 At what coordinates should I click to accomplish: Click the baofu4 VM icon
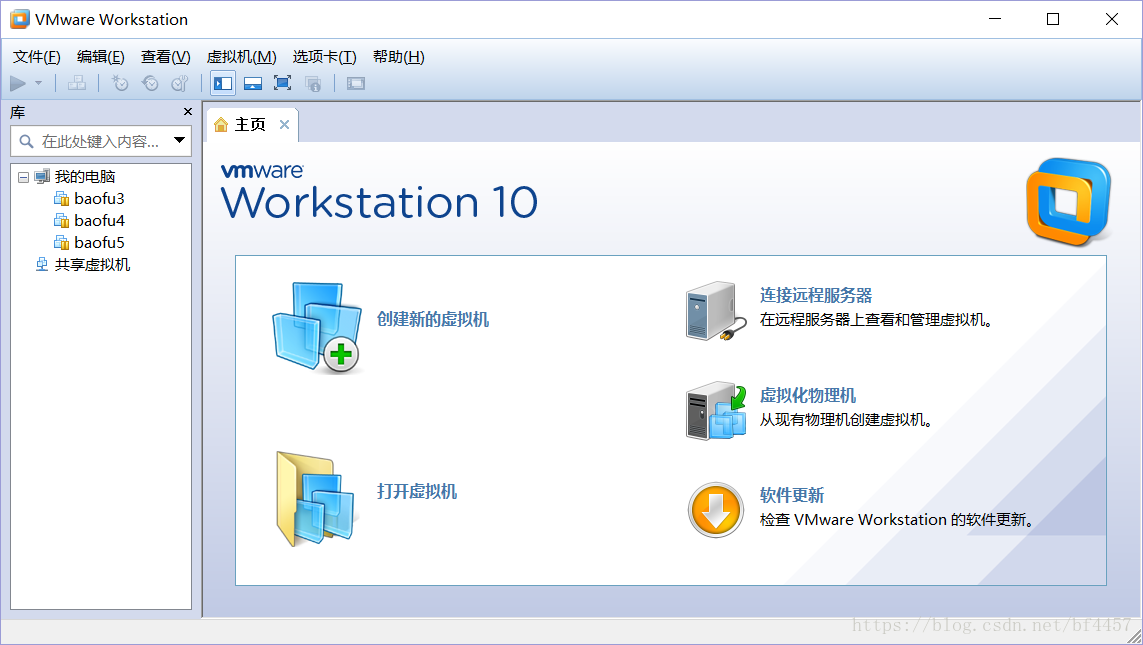click(x=61, y=220)
